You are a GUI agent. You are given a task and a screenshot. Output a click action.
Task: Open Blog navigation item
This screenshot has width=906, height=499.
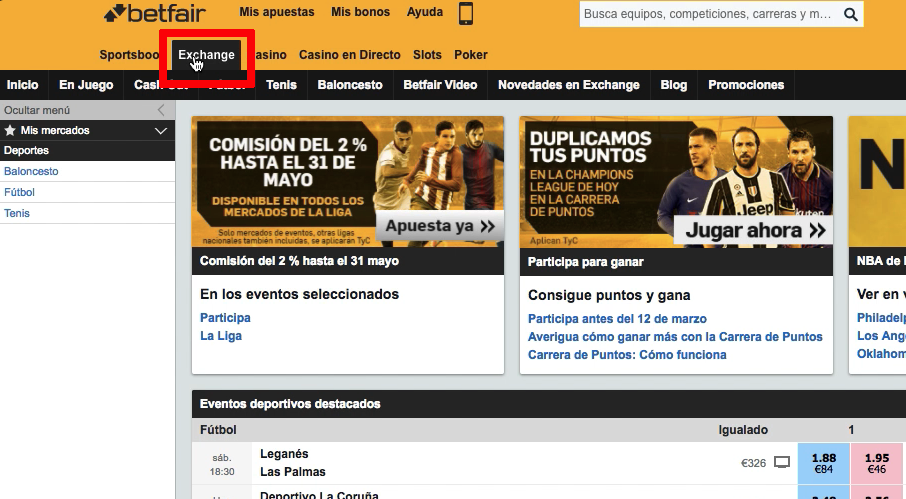(x=674, y=85)
